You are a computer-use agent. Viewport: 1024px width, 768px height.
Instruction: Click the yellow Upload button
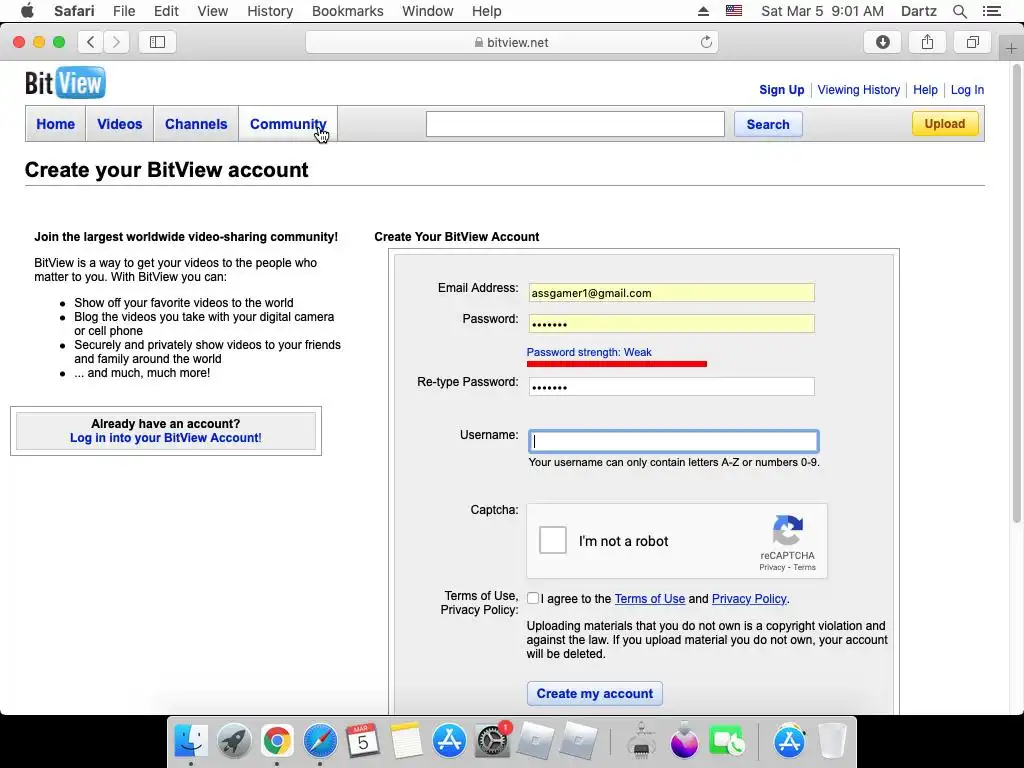click(945, 123)
